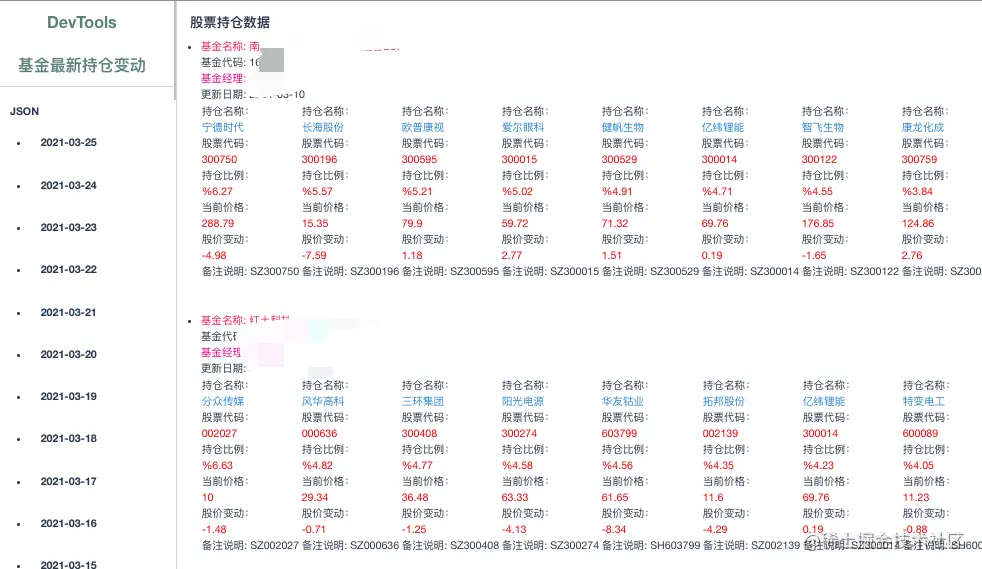Image resolution: width=982 pixels, height=569 pixels.
Task: Open the 2021-03-17 entry
Action: 69,481
